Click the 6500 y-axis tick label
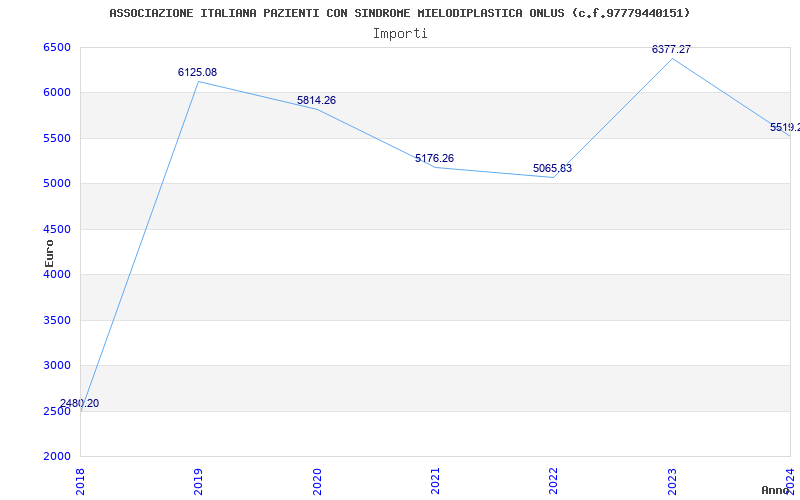Screen dimensions: 800x500 (57, 47)
